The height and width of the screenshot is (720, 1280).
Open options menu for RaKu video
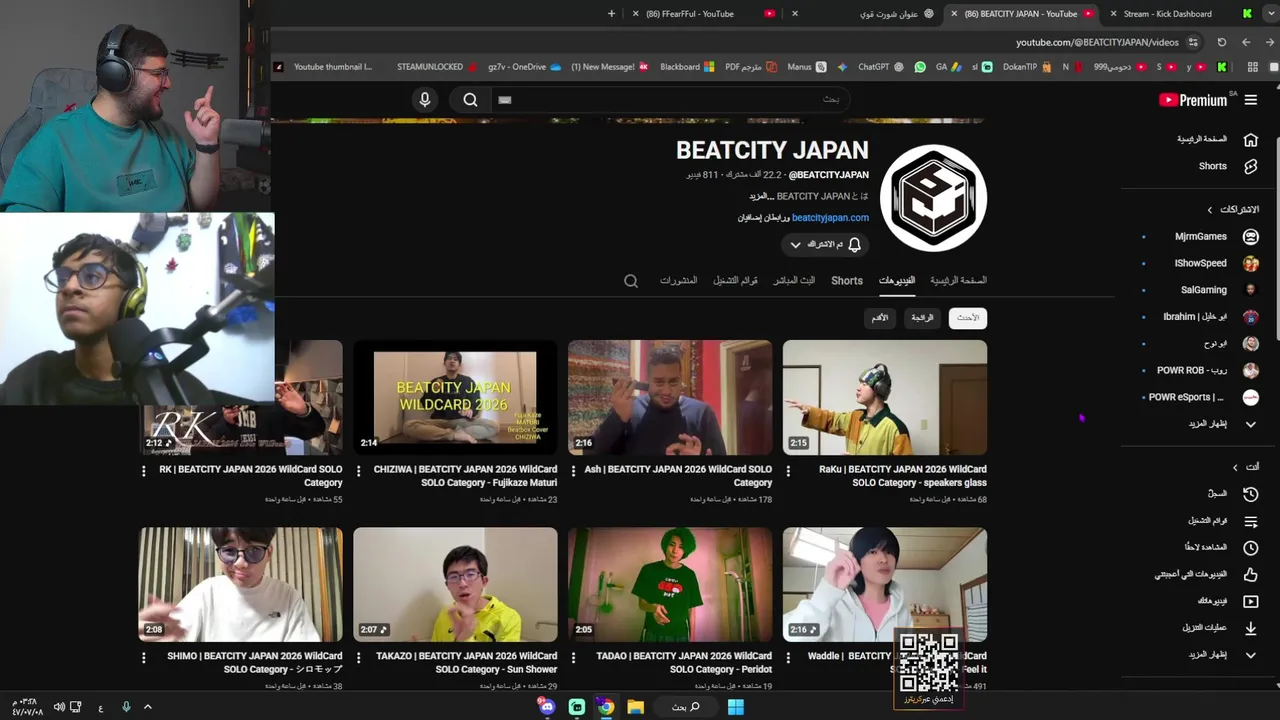[788, 470]
